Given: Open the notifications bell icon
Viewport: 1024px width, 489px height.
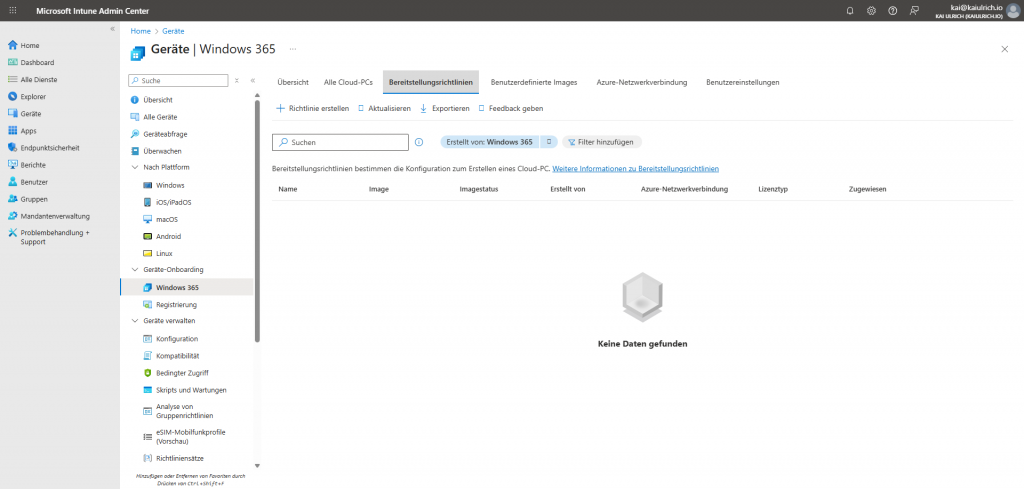Looking at the screenshot, I should 850,10.
